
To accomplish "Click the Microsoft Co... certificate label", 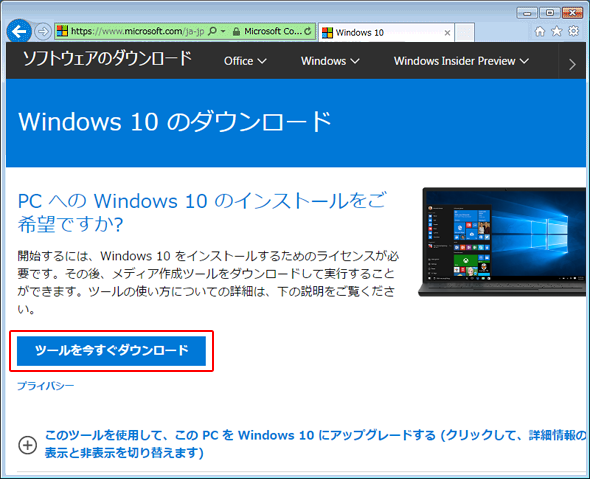I will point(272,31).
